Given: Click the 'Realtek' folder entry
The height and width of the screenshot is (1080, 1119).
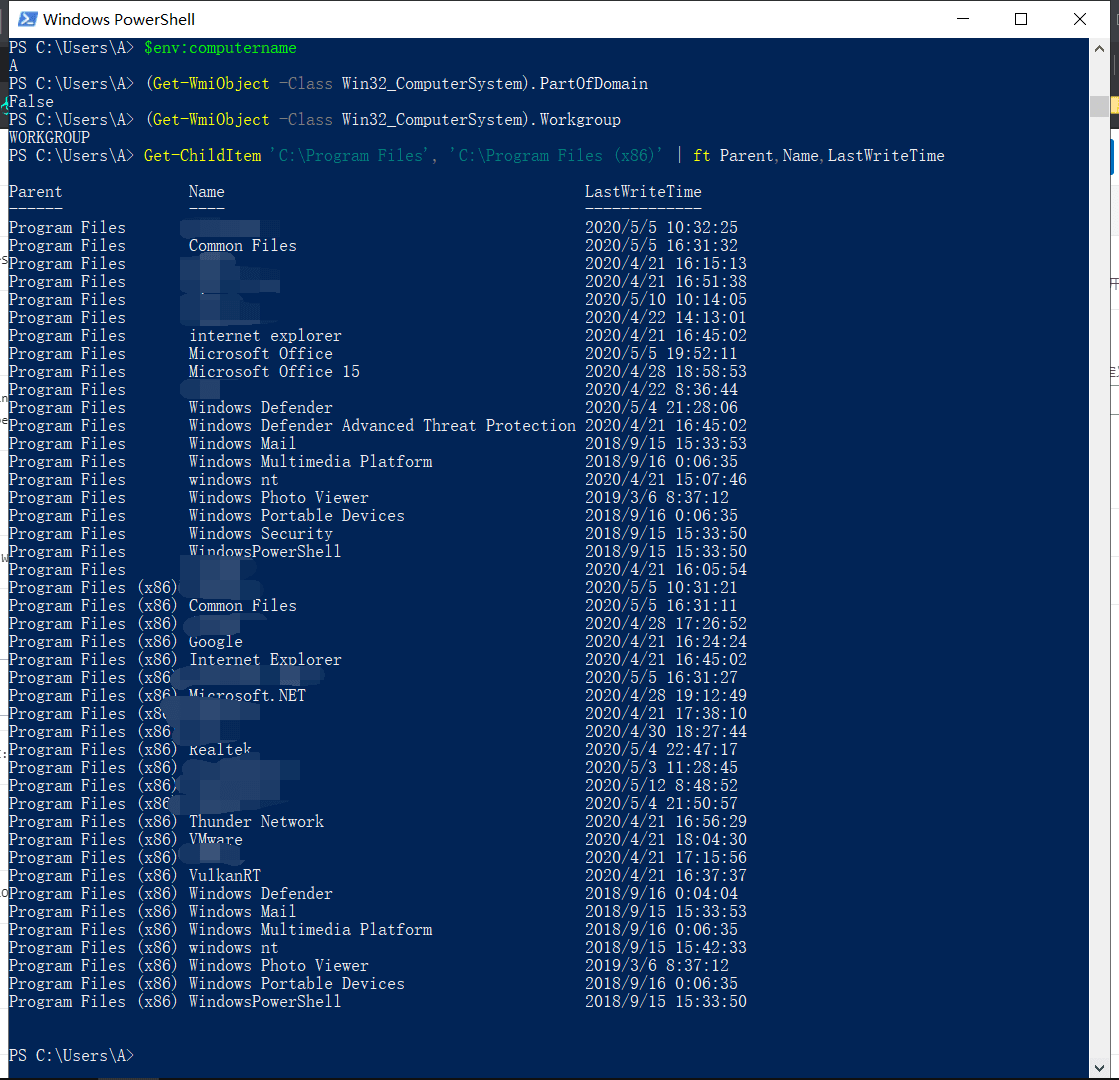Looking at the screenshot, I should [220, 750].
